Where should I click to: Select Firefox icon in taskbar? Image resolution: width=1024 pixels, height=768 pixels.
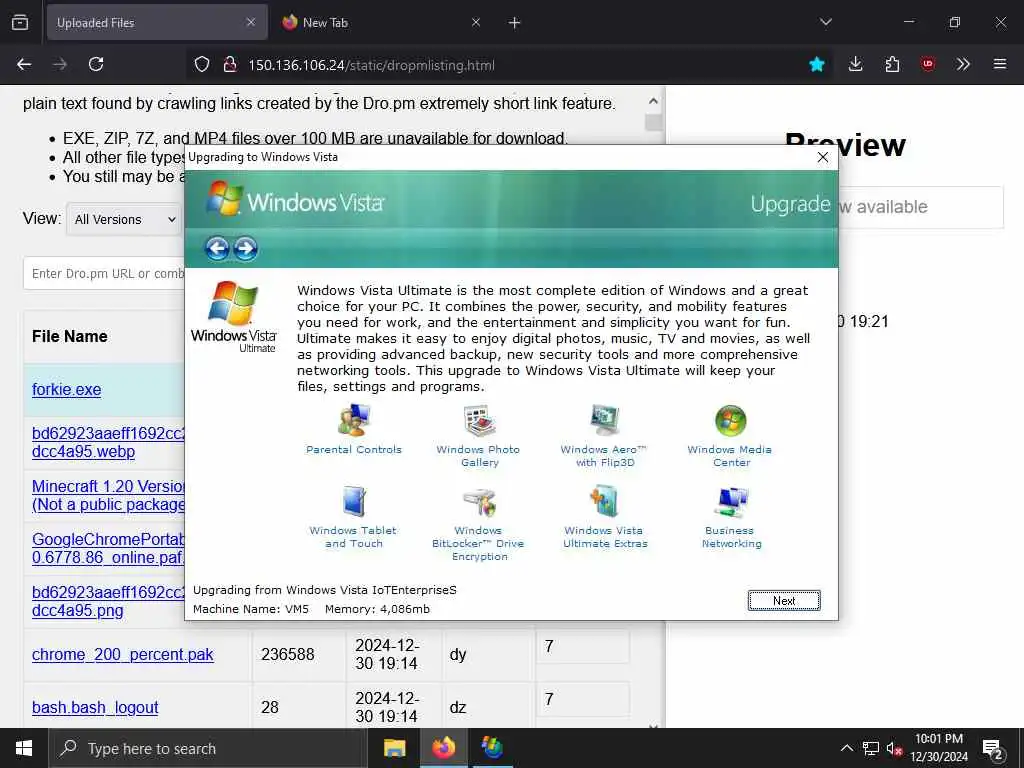coord(443,748)
